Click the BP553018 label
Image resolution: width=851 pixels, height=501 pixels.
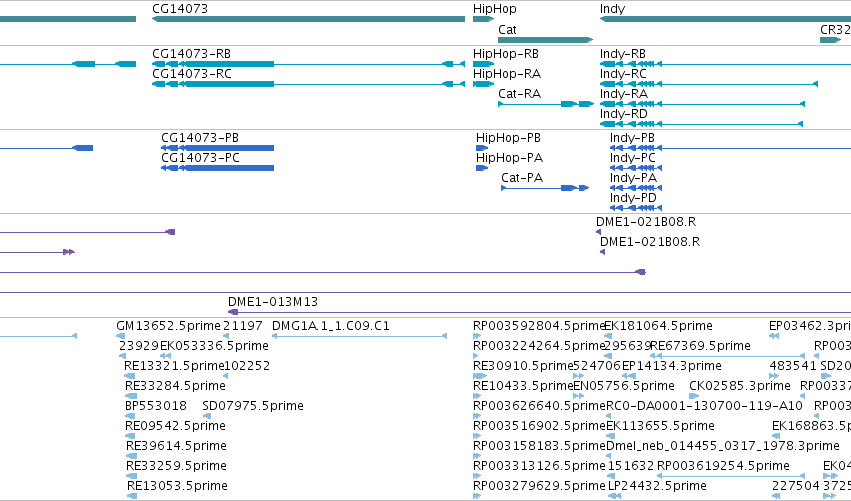click(x=156, y=406)
